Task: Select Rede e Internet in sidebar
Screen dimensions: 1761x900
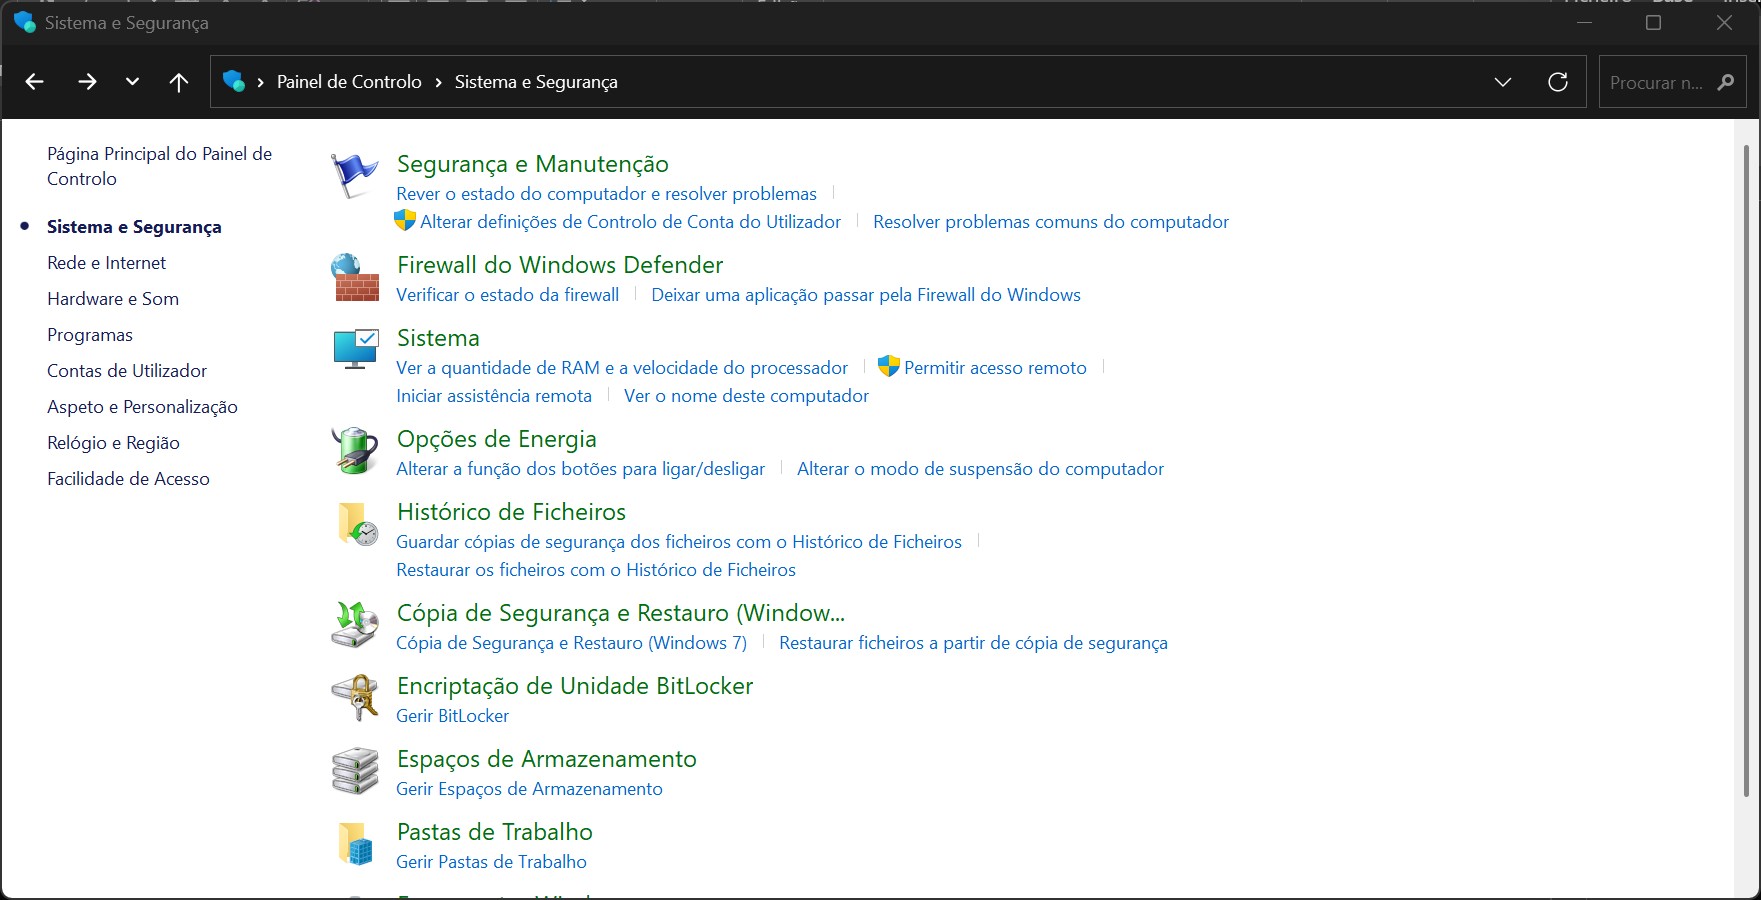Action: pyautogui.click(x=106, y=263)
